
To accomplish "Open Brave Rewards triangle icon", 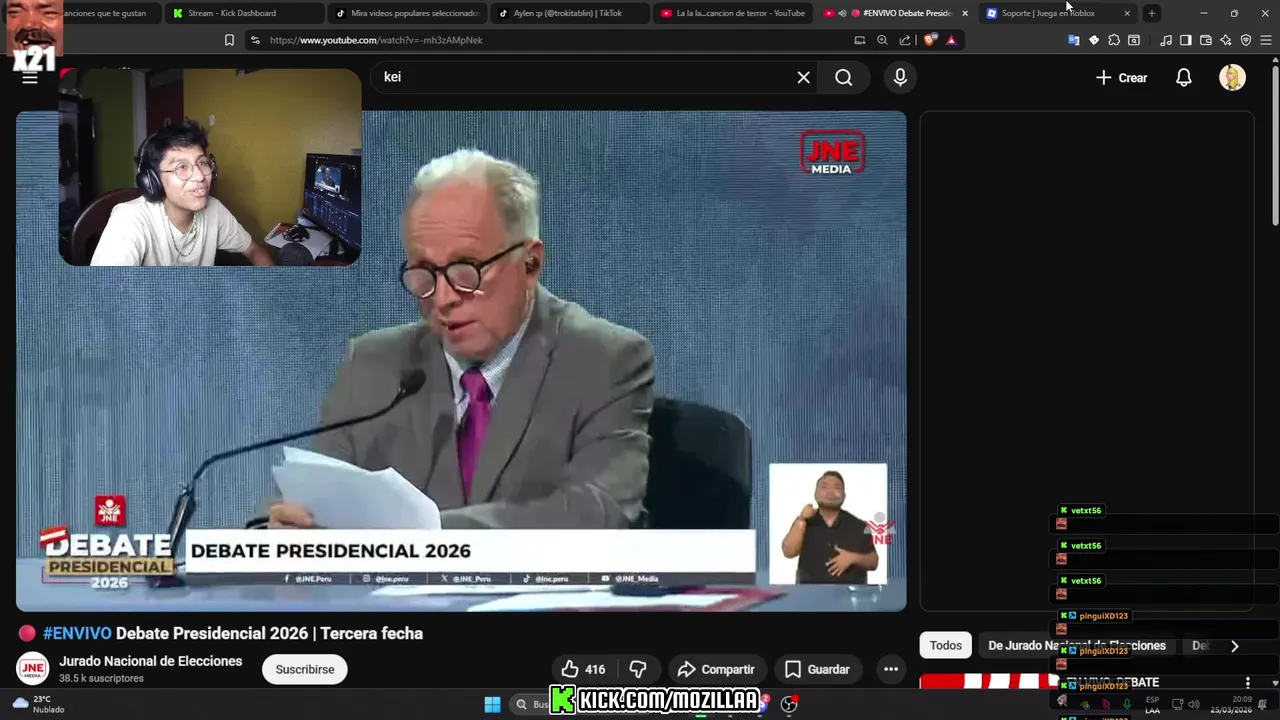I will (x=951, y=40).
